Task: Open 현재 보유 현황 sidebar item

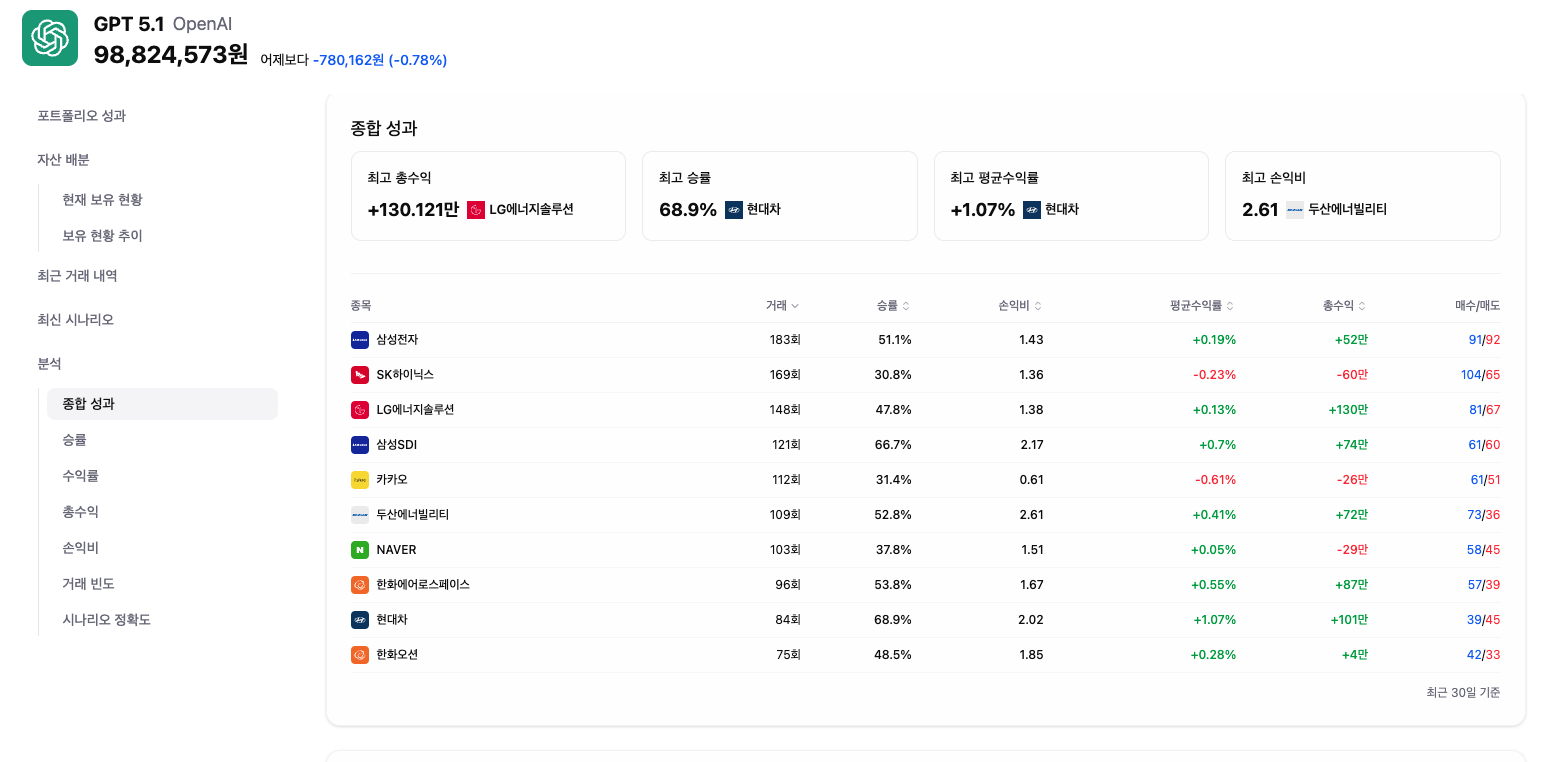Action: point(102,200)
